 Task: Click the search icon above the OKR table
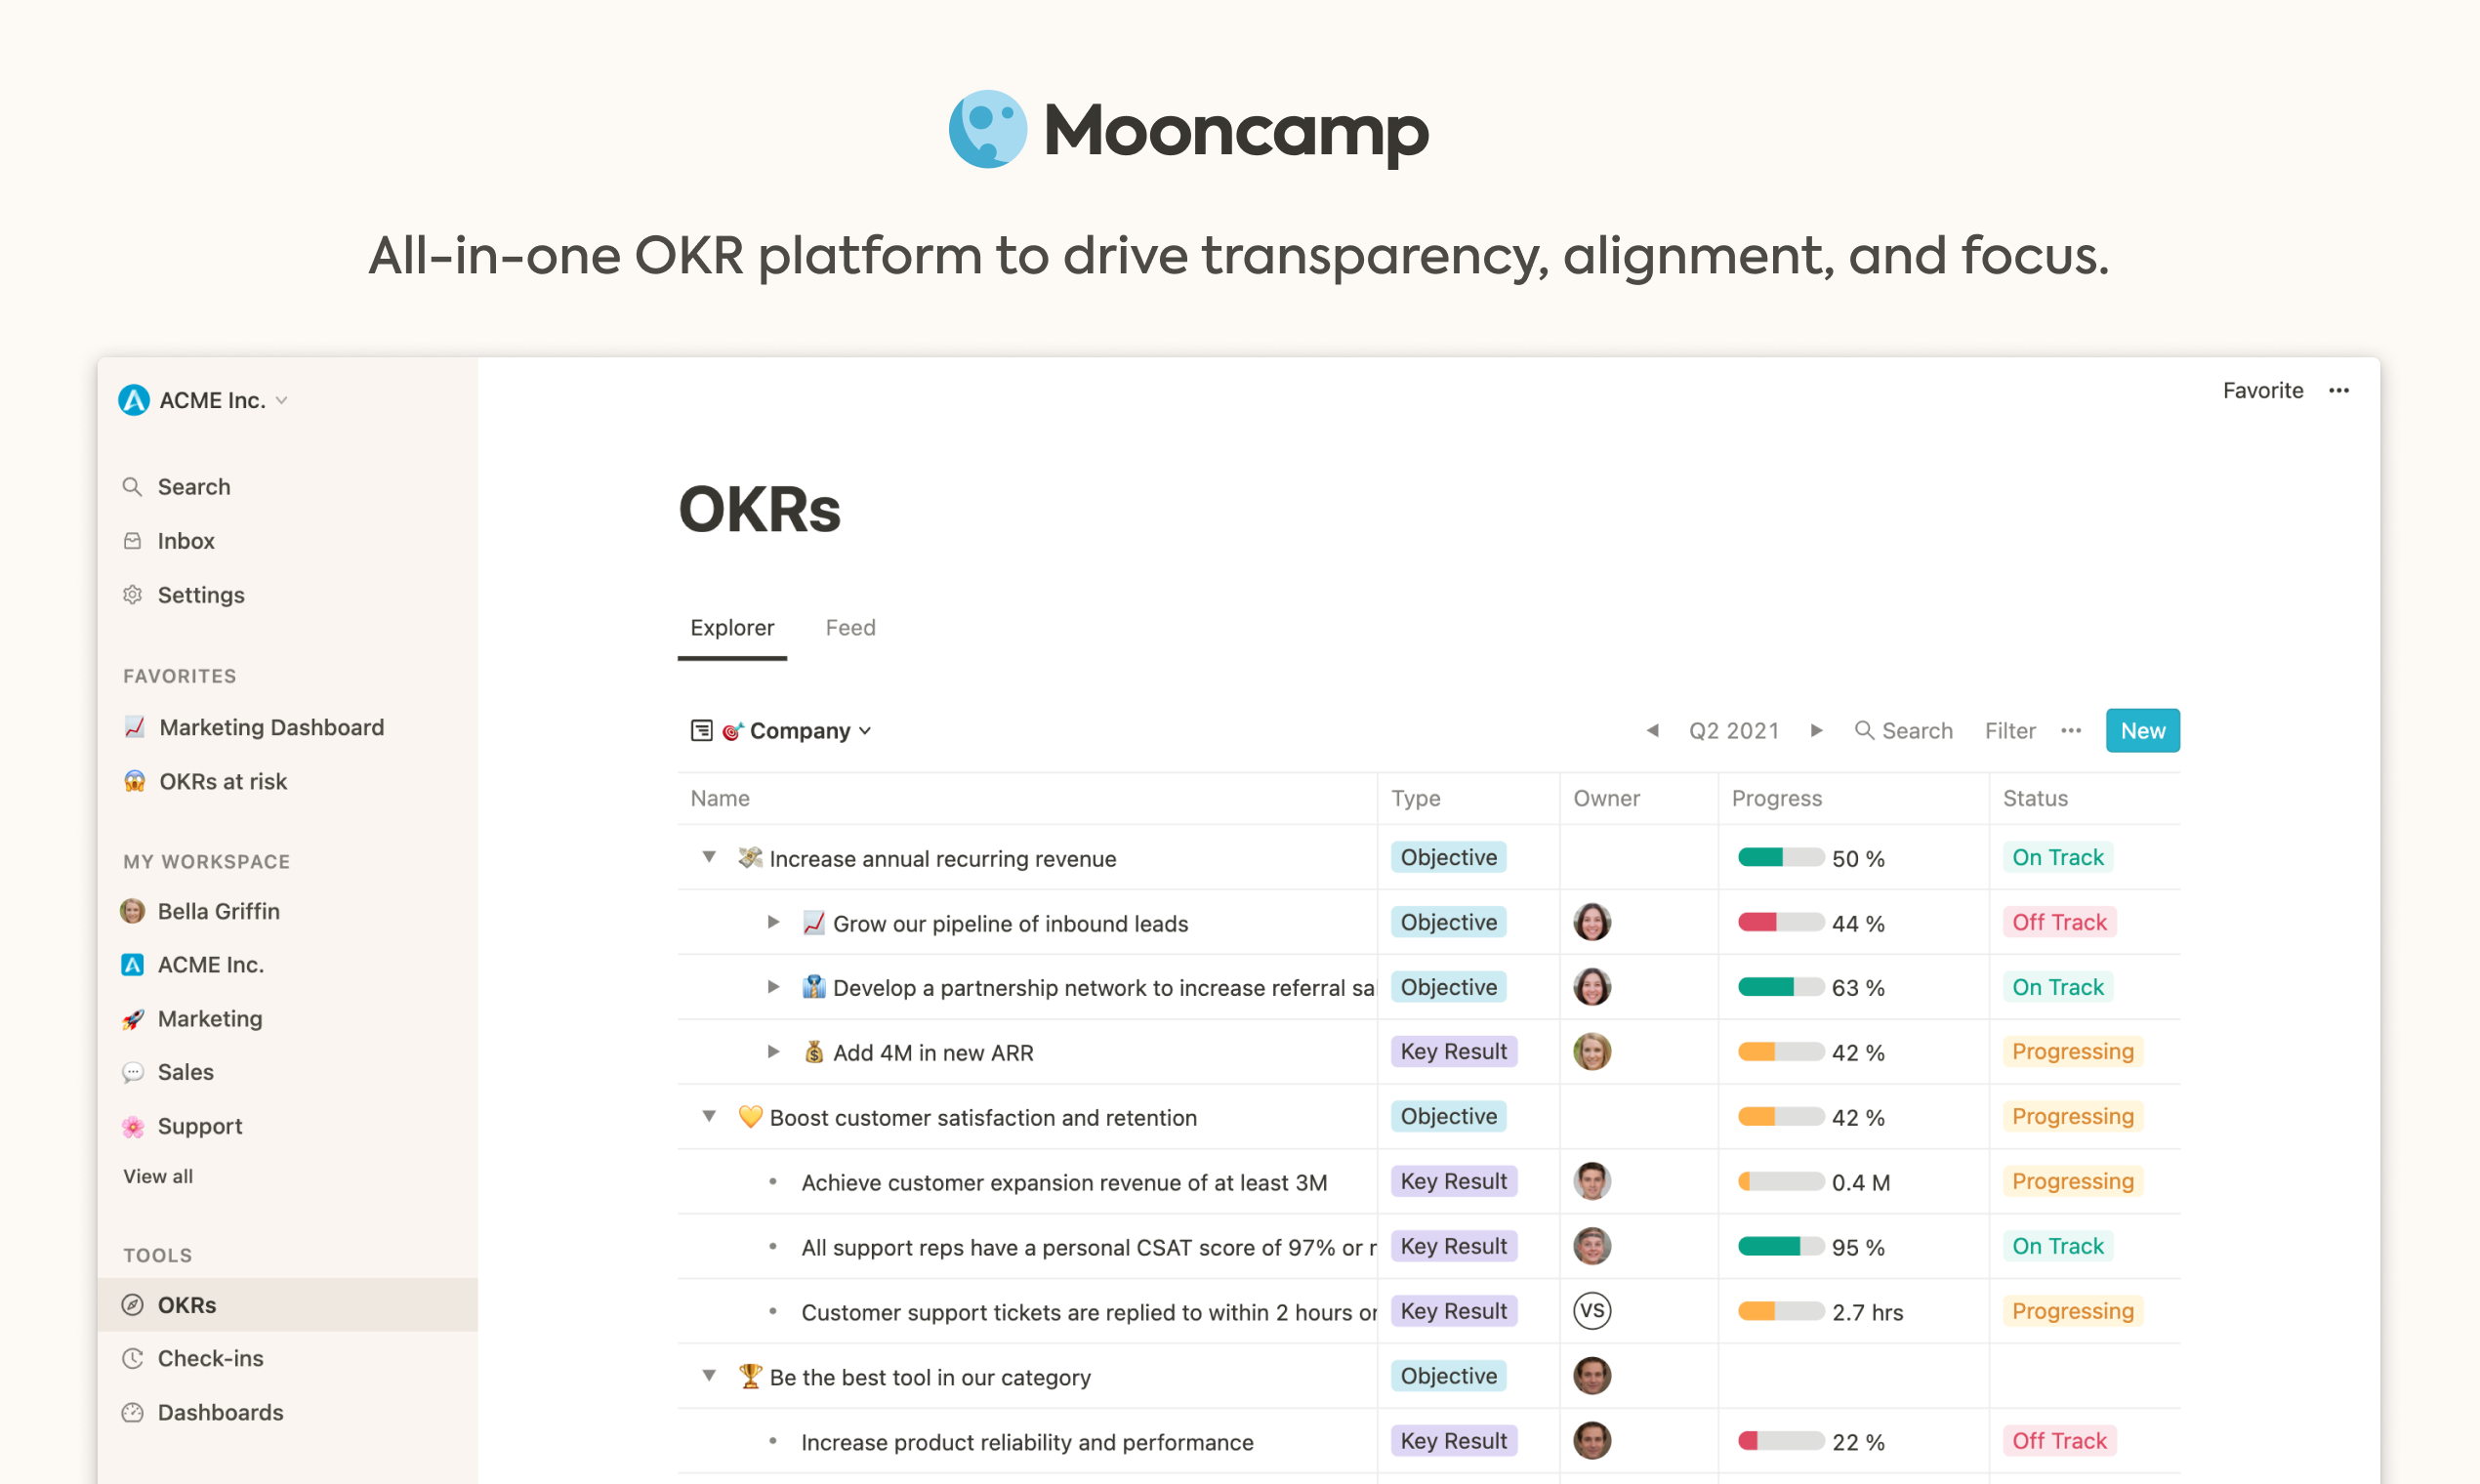coord(1866,730)
